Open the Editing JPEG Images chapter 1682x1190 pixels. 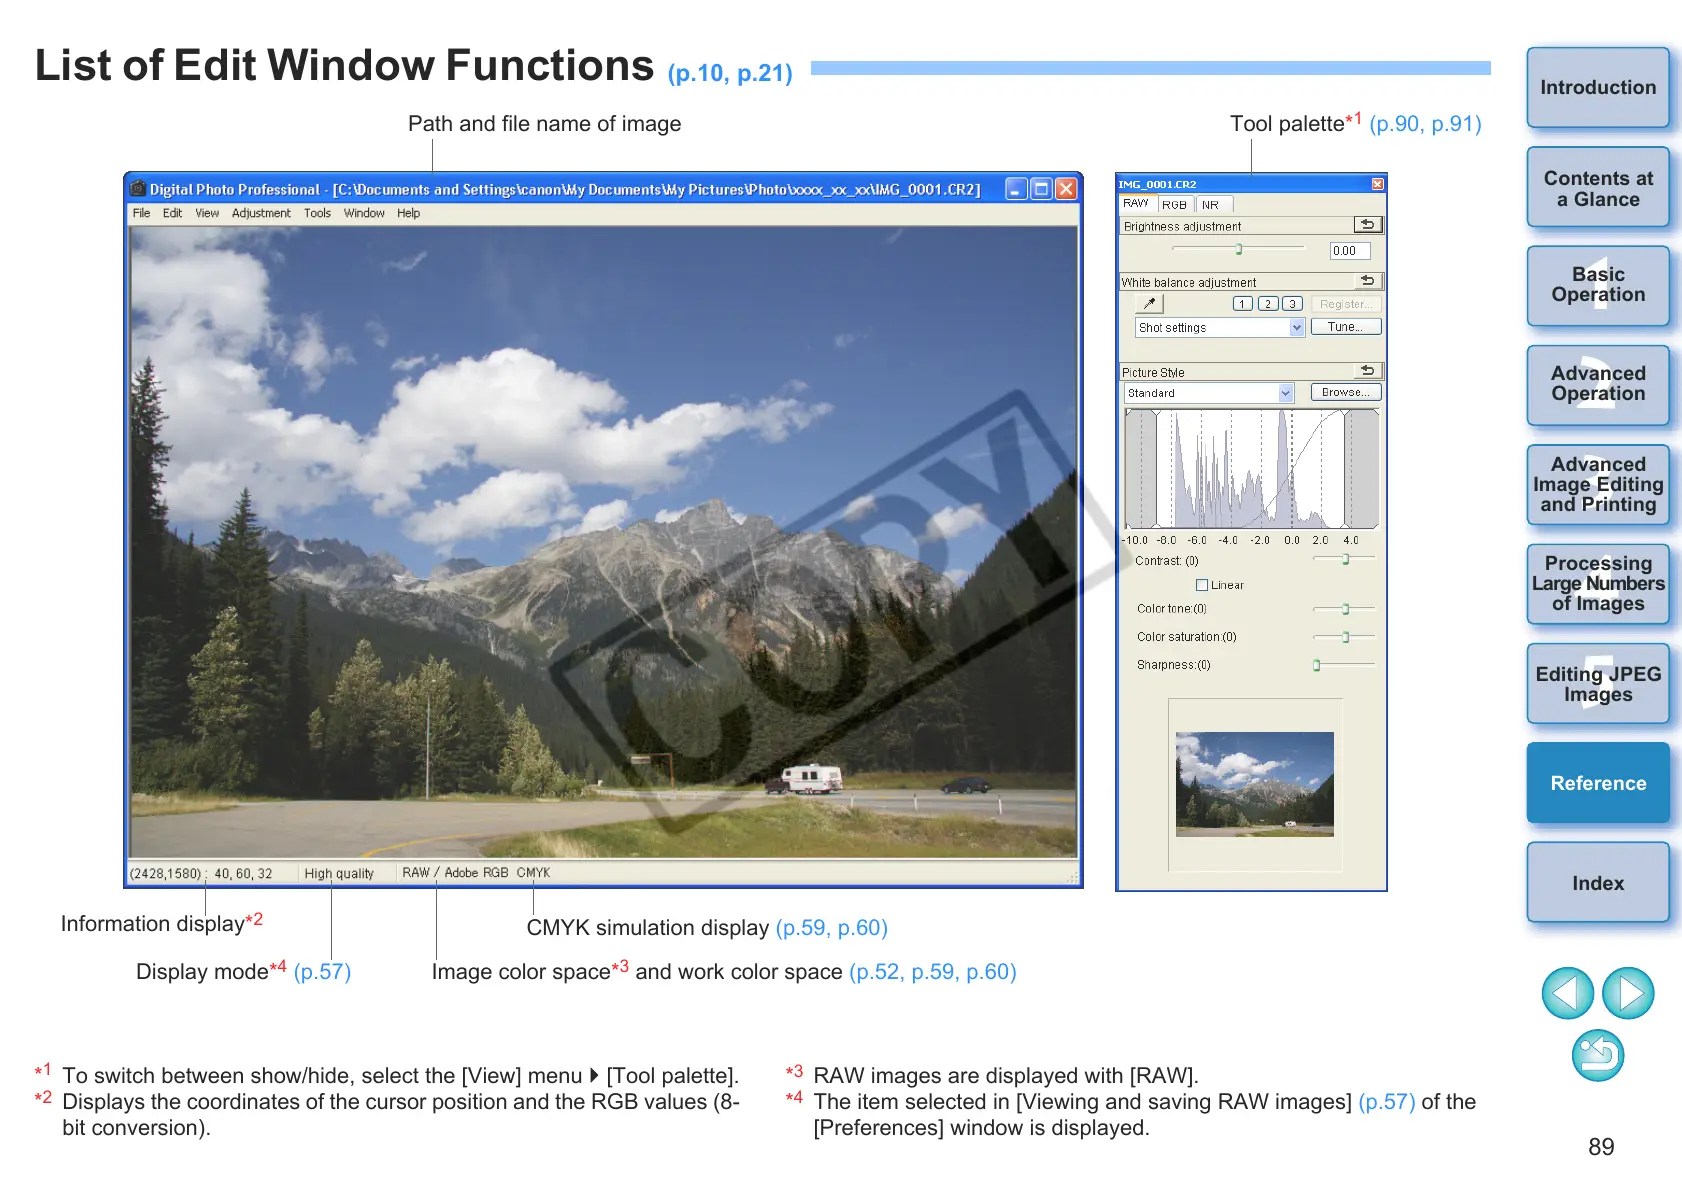[x=1598, y=684]
